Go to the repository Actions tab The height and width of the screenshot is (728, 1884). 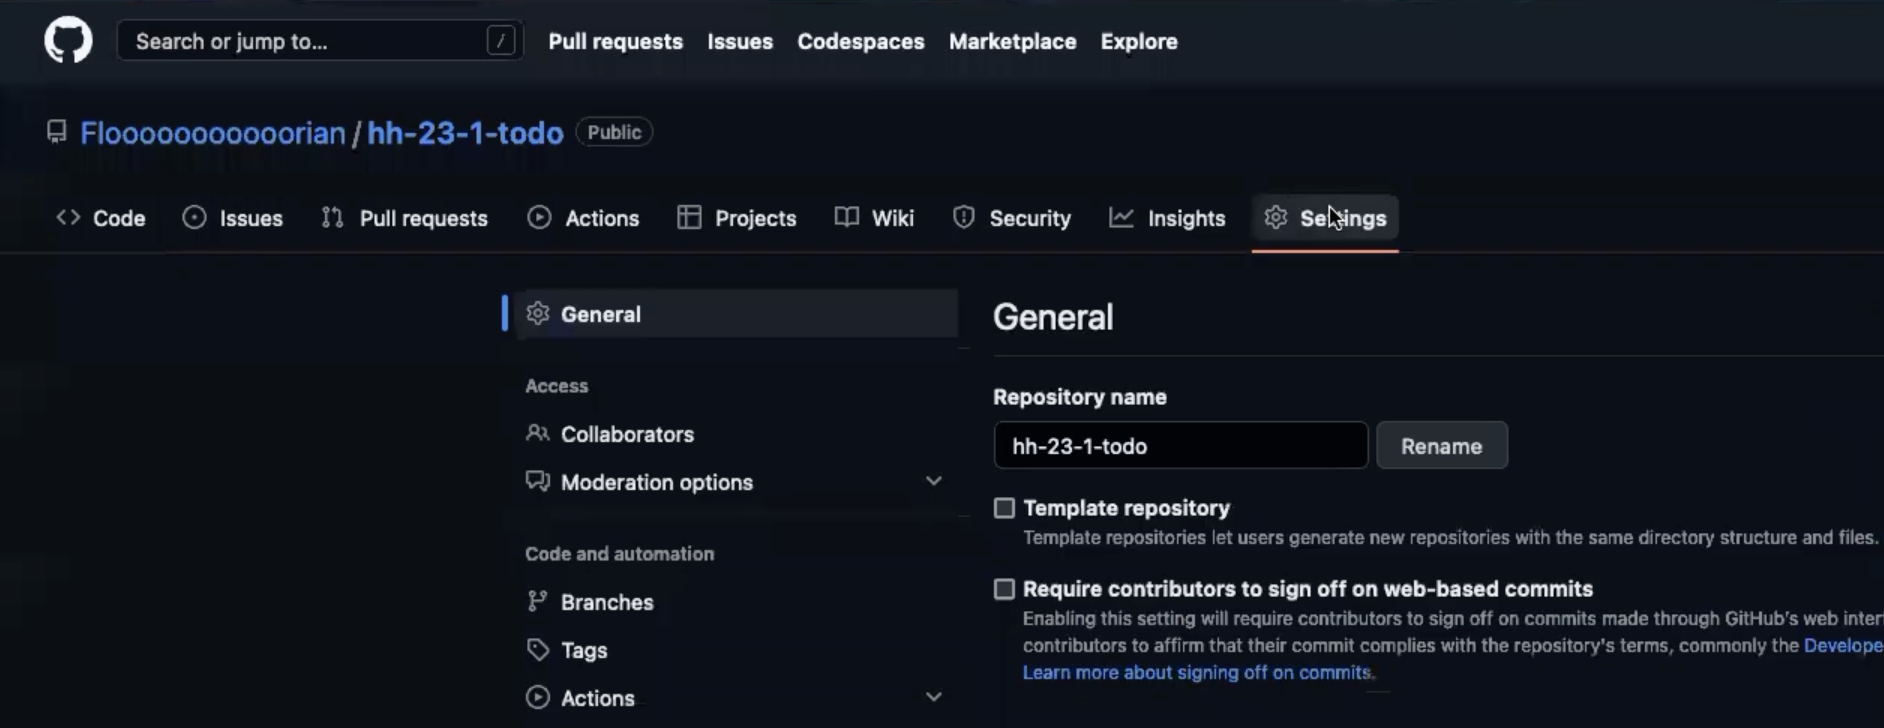[x=583, y=218]
